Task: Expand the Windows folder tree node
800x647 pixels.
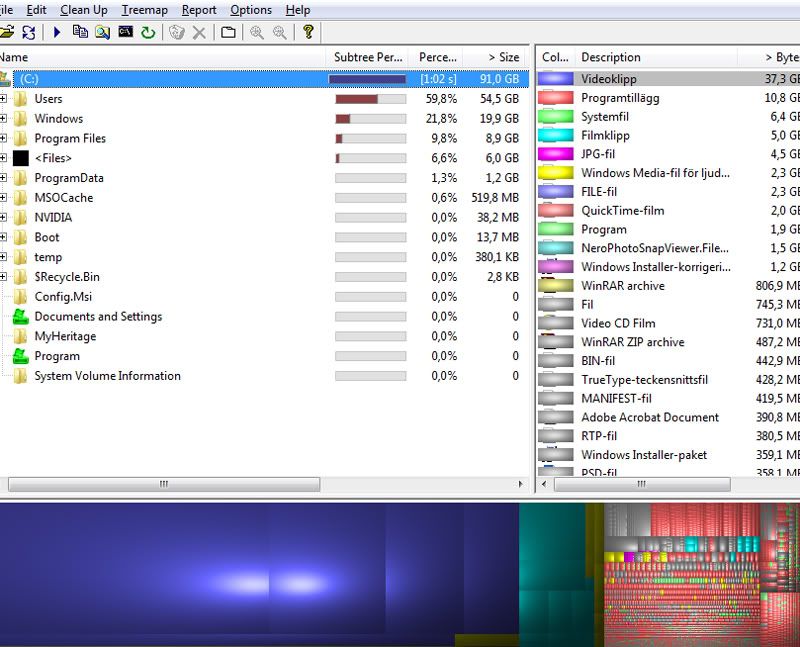Action: (3, 118)
